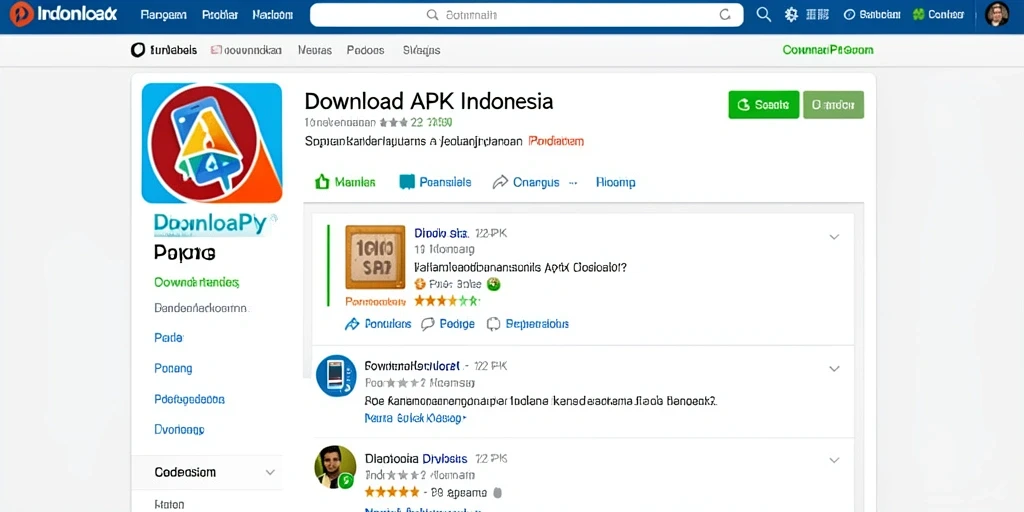Click the user photo avatar in third review
Viewport: 1024px width, 512px height.
[x=335, y=468]
